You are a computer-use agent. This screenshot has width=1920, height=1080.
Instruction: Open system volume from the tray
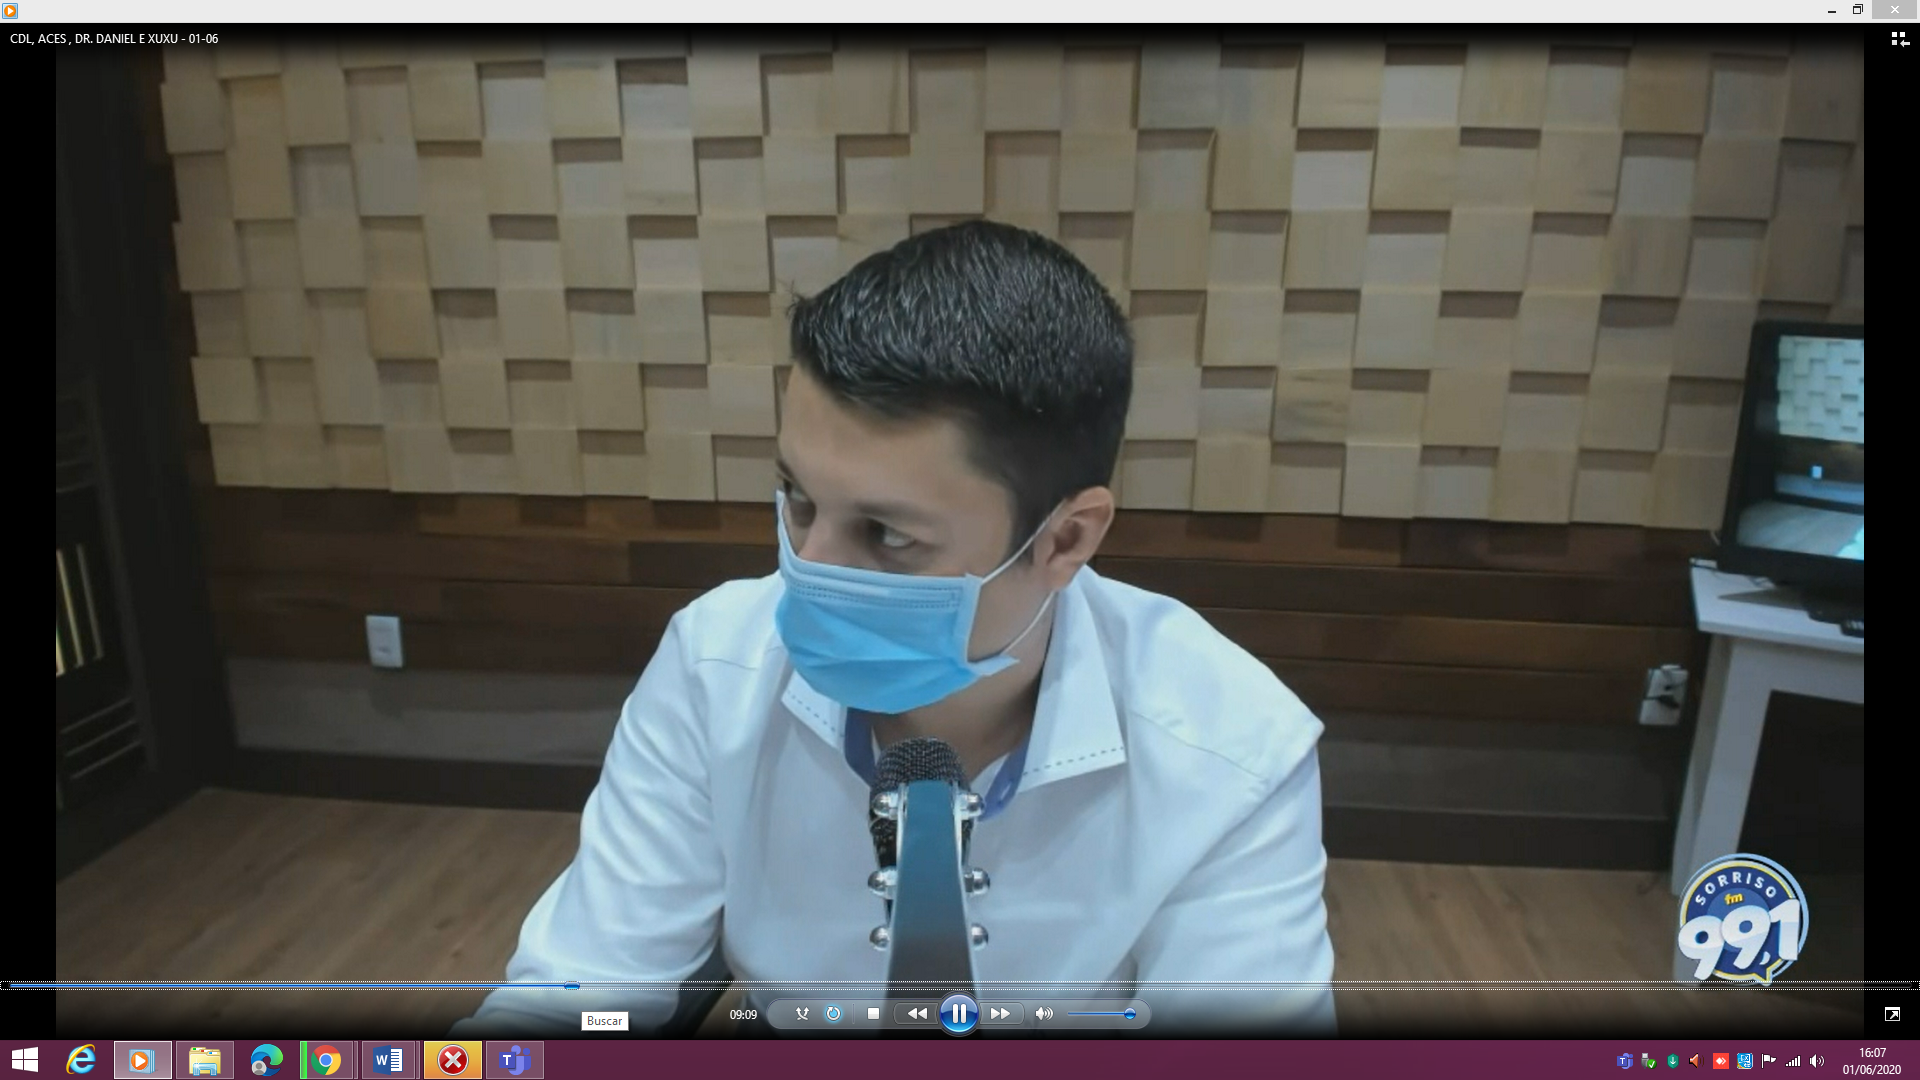tap(1817, 1061)
